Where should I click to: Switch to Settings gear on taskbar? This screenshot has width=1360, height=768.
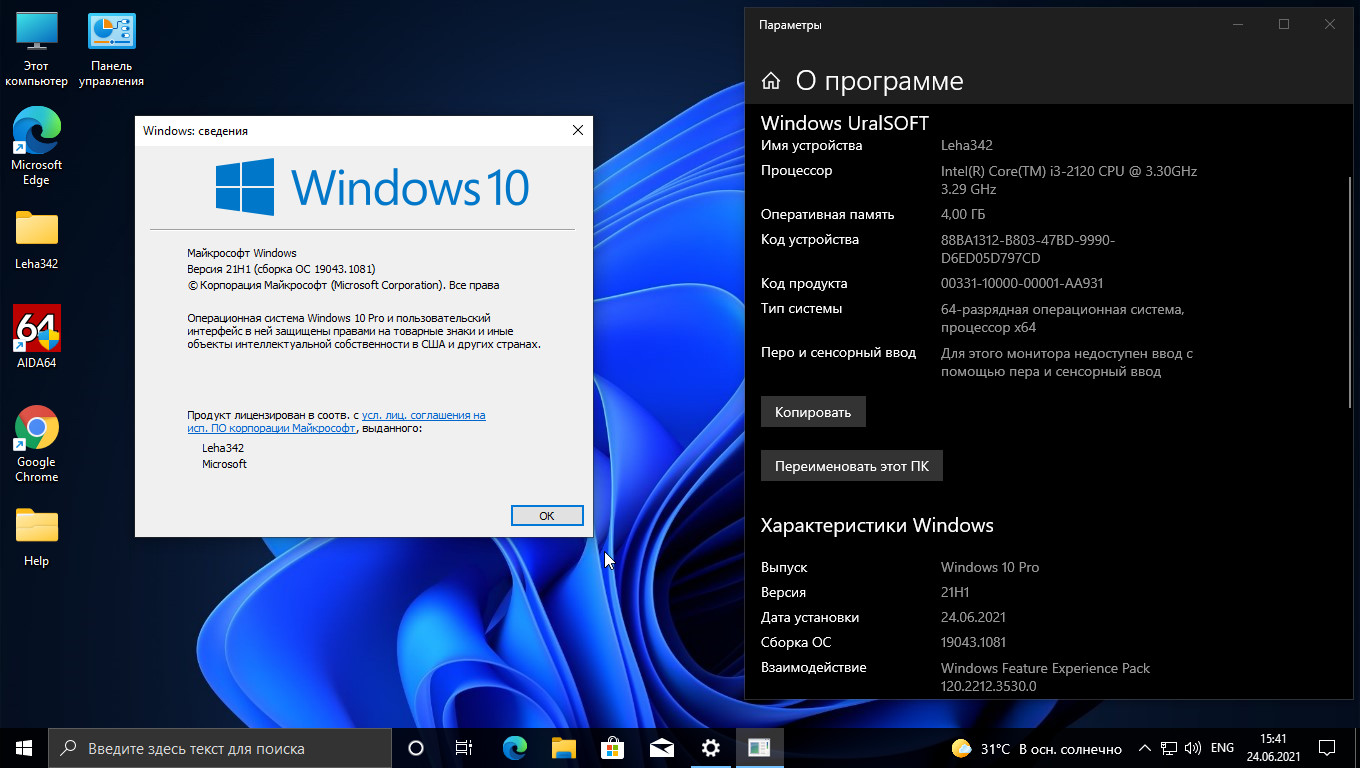click(710, 748)
